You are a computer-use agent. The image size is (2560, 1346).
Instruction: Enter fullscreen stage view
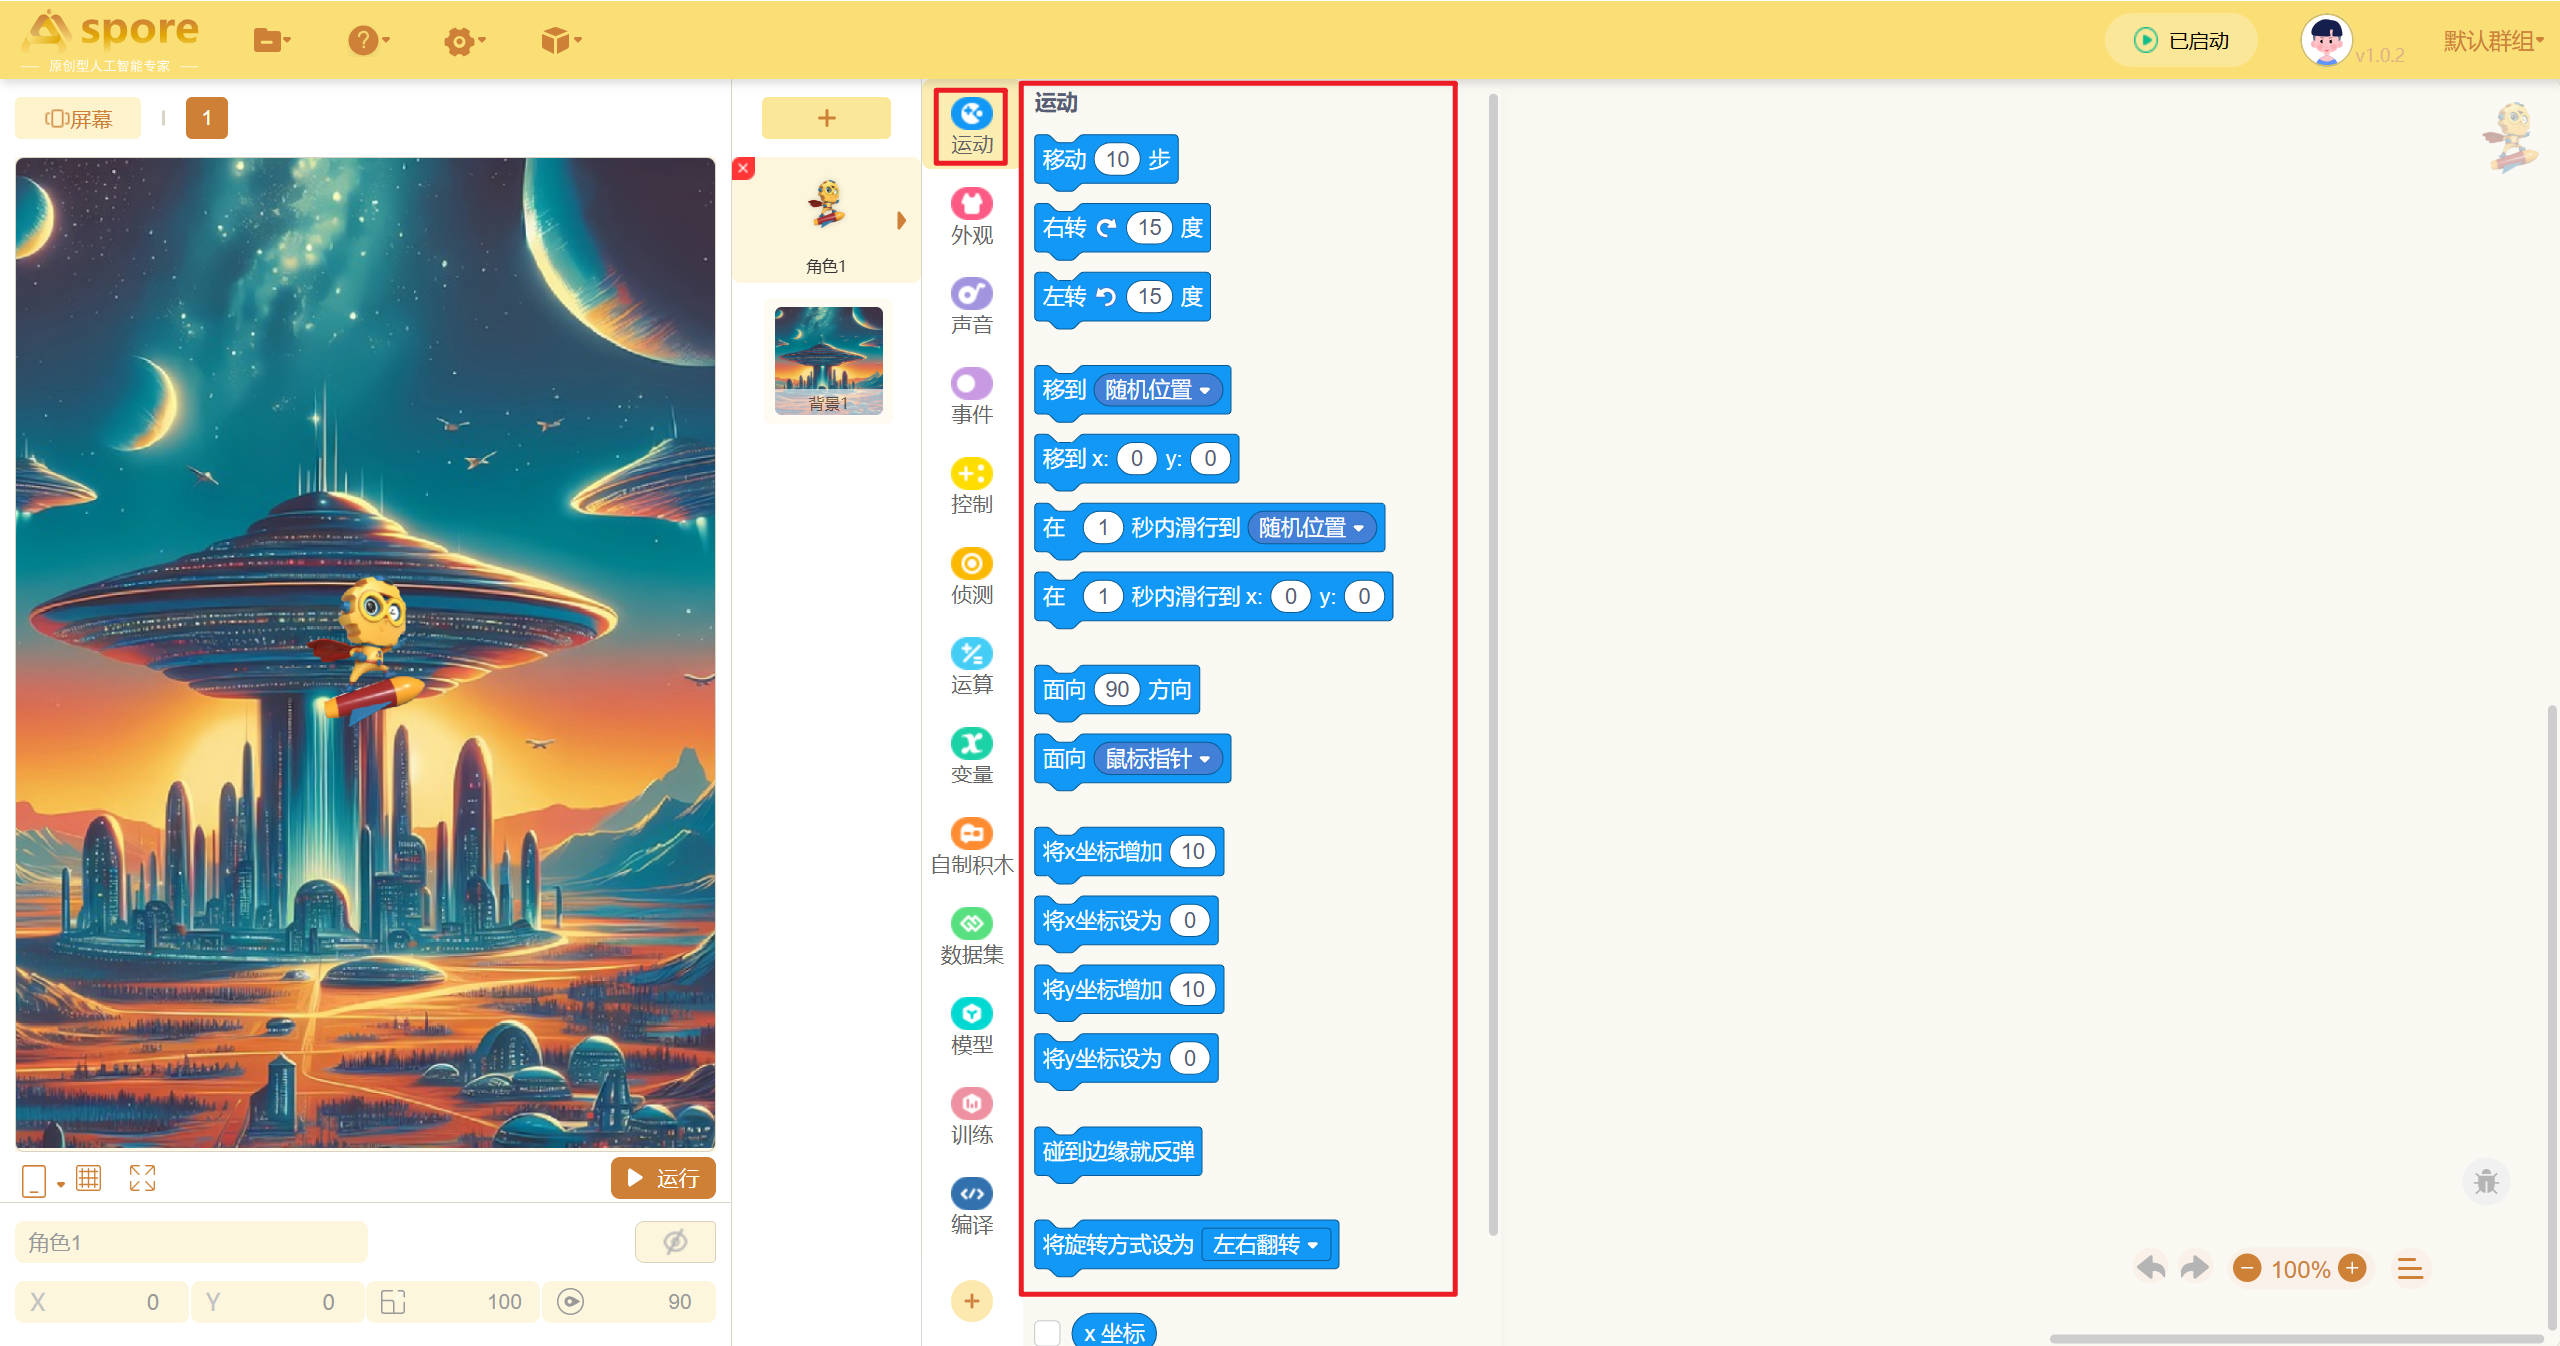pyautogui.click(x=142, y=1178)
